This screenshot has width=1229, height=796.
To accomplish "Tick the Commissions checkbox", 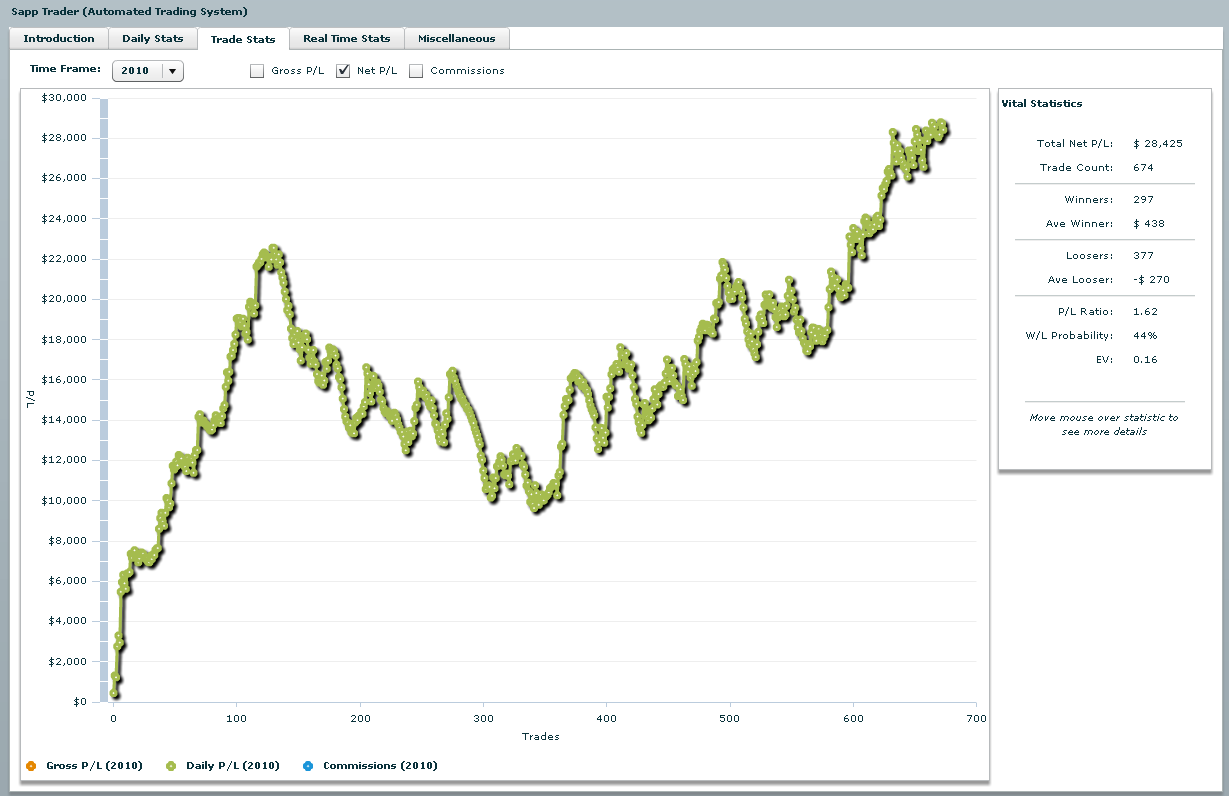I will [x=416, y=71].
